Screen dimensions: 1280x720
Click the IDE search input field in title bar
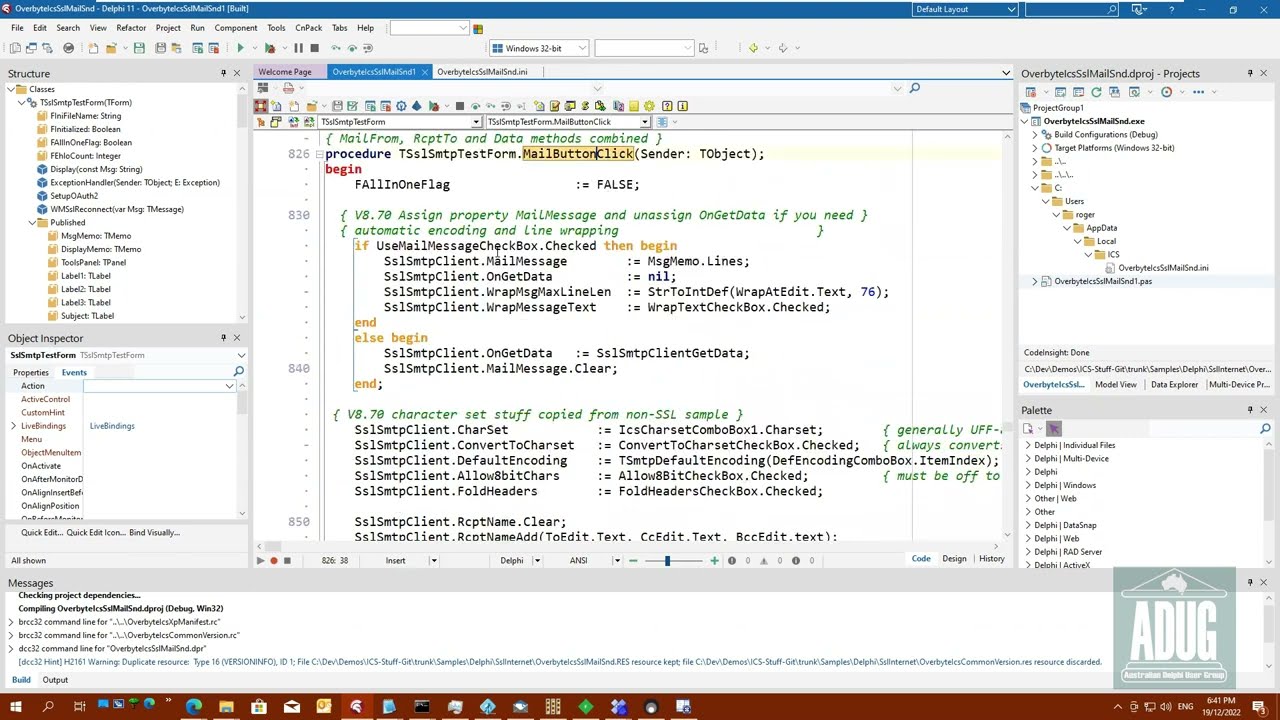[1071, 9]
